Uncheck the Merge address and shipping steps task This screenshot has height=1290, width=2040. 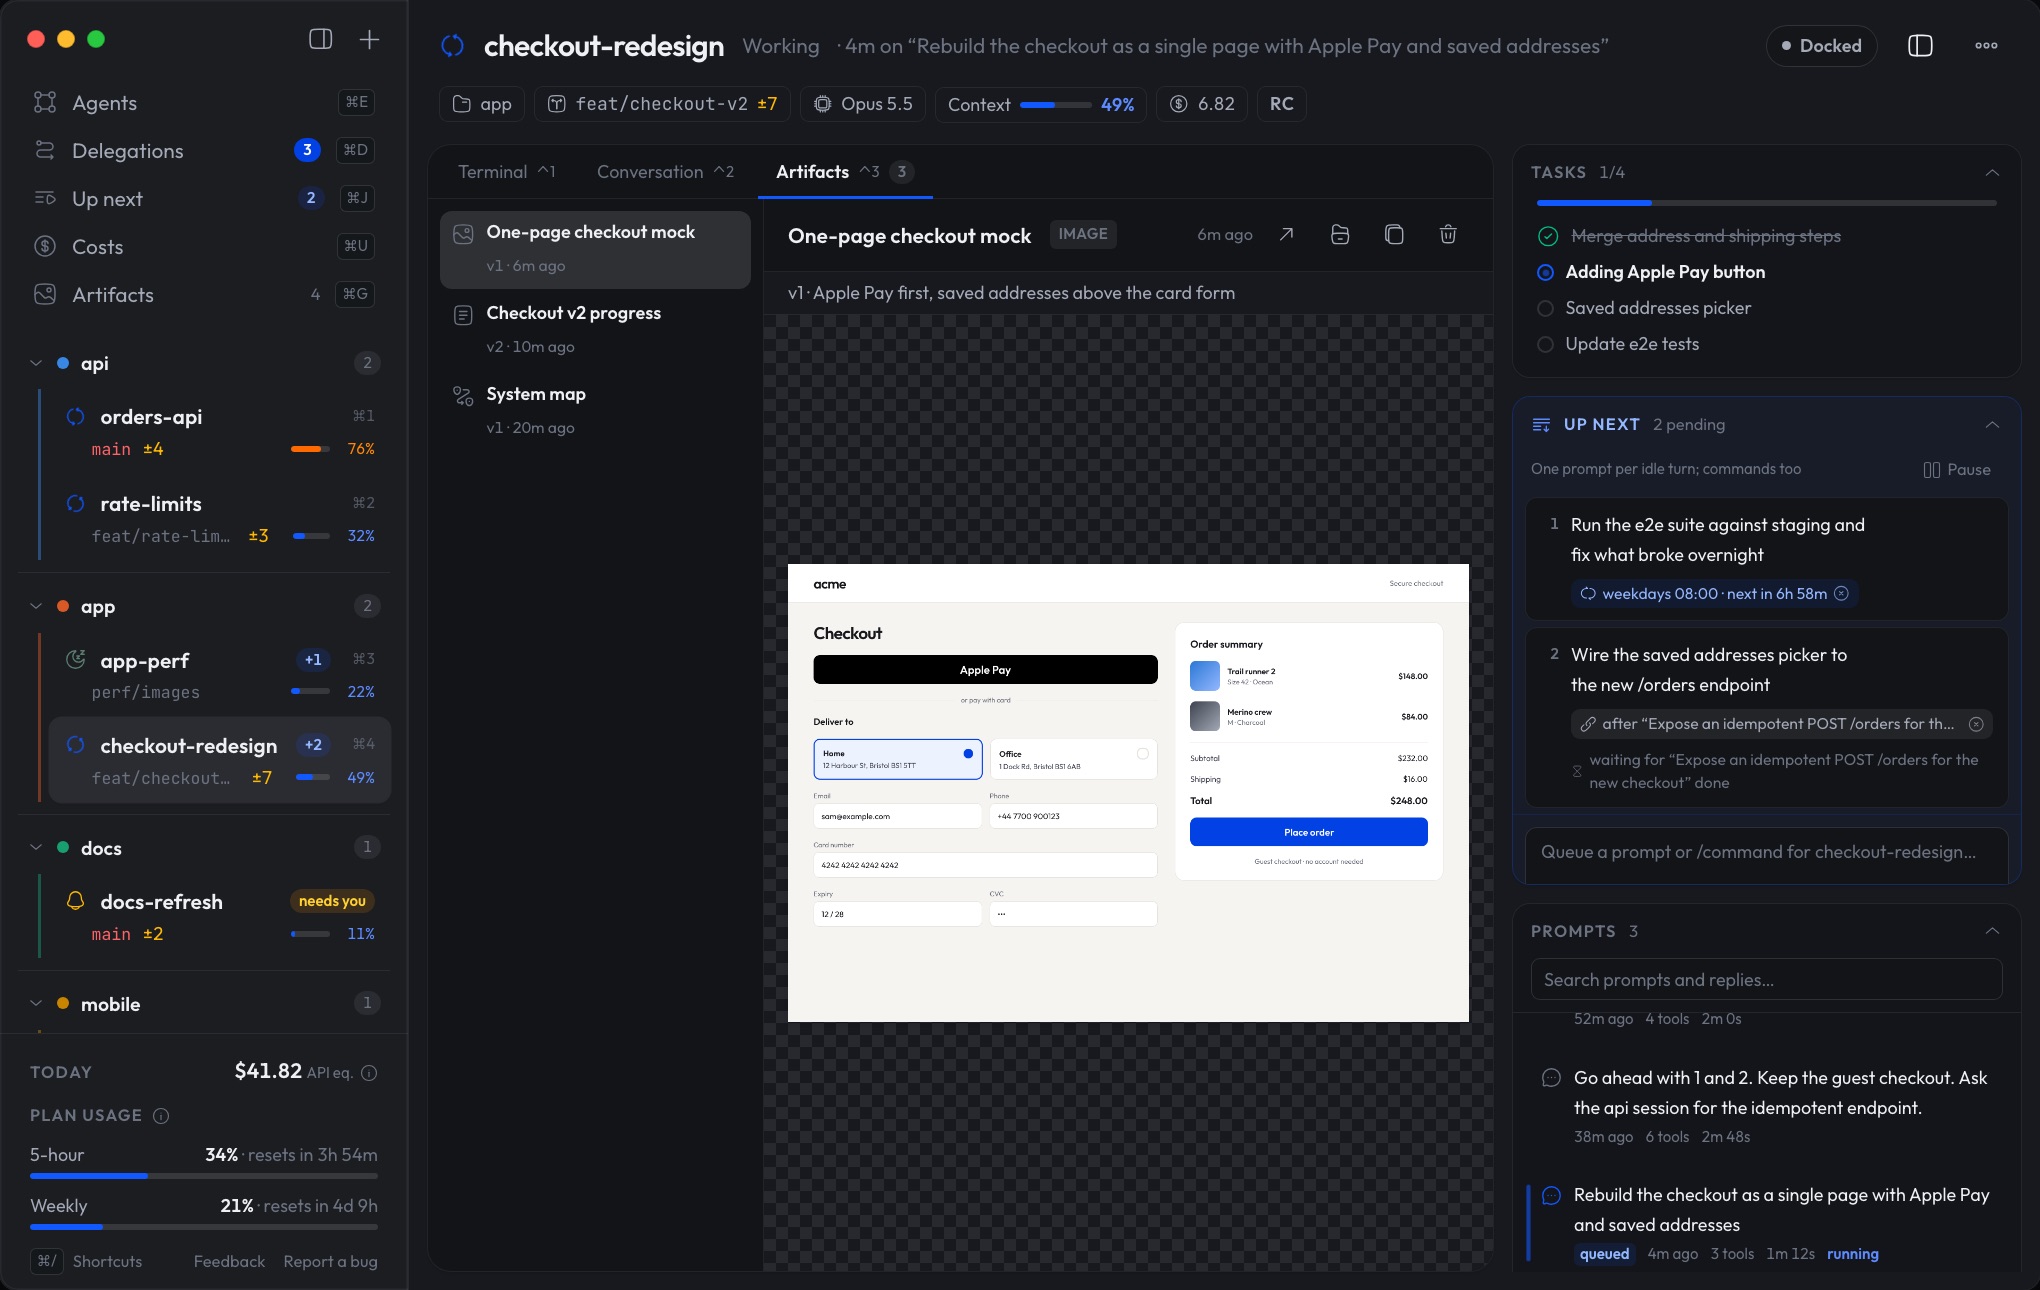1547,236
